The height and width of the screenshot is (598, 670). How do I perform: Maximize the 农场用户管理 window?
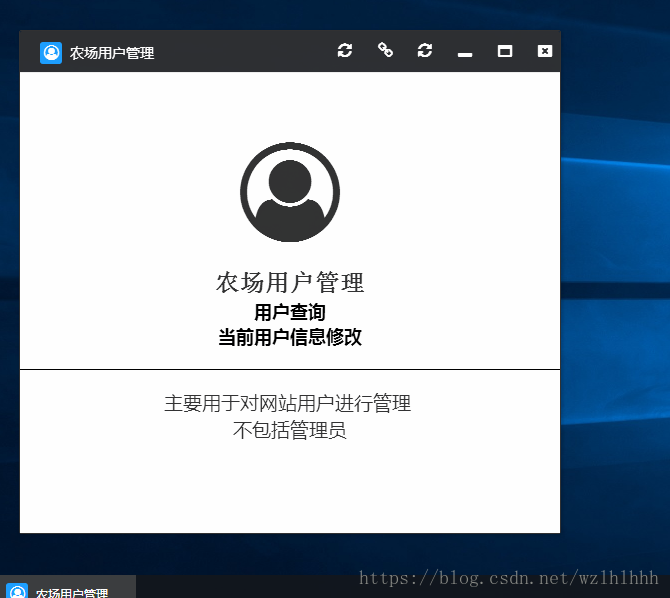point(505,51)
